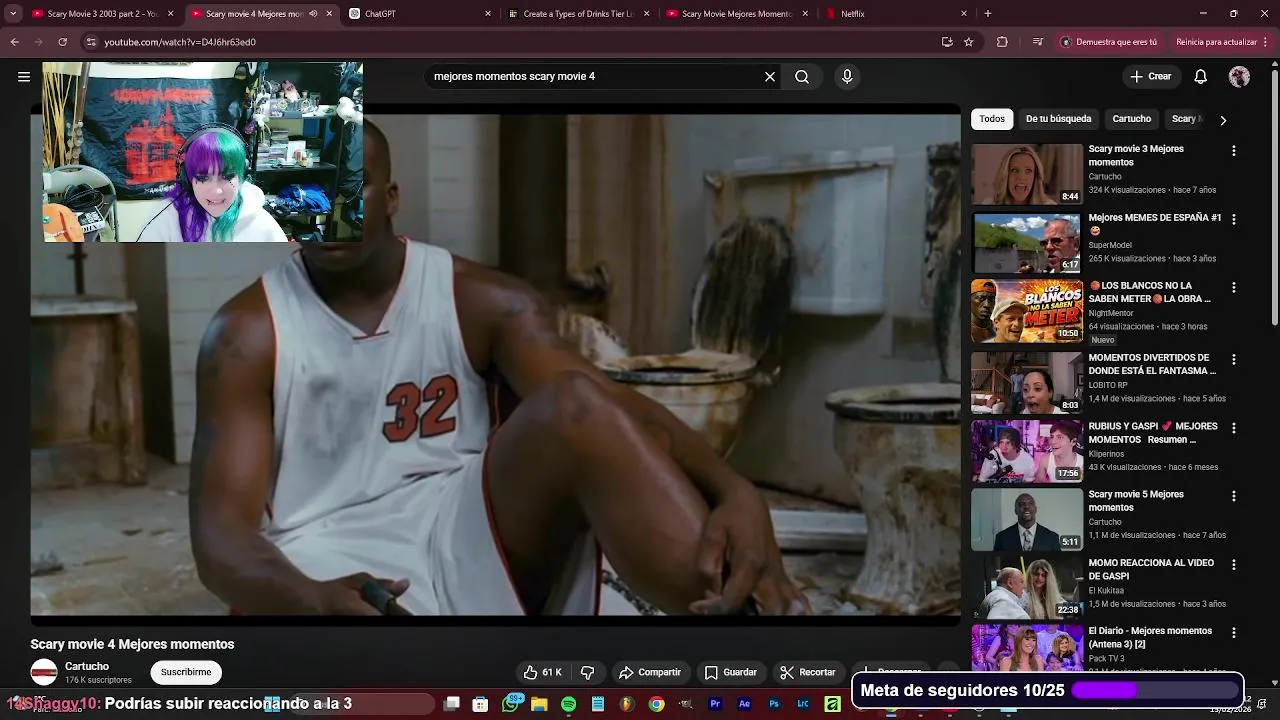The height and width of the screenshot is (720, 1280).
Task: Click the Crear button
Action: point(1150,76)
